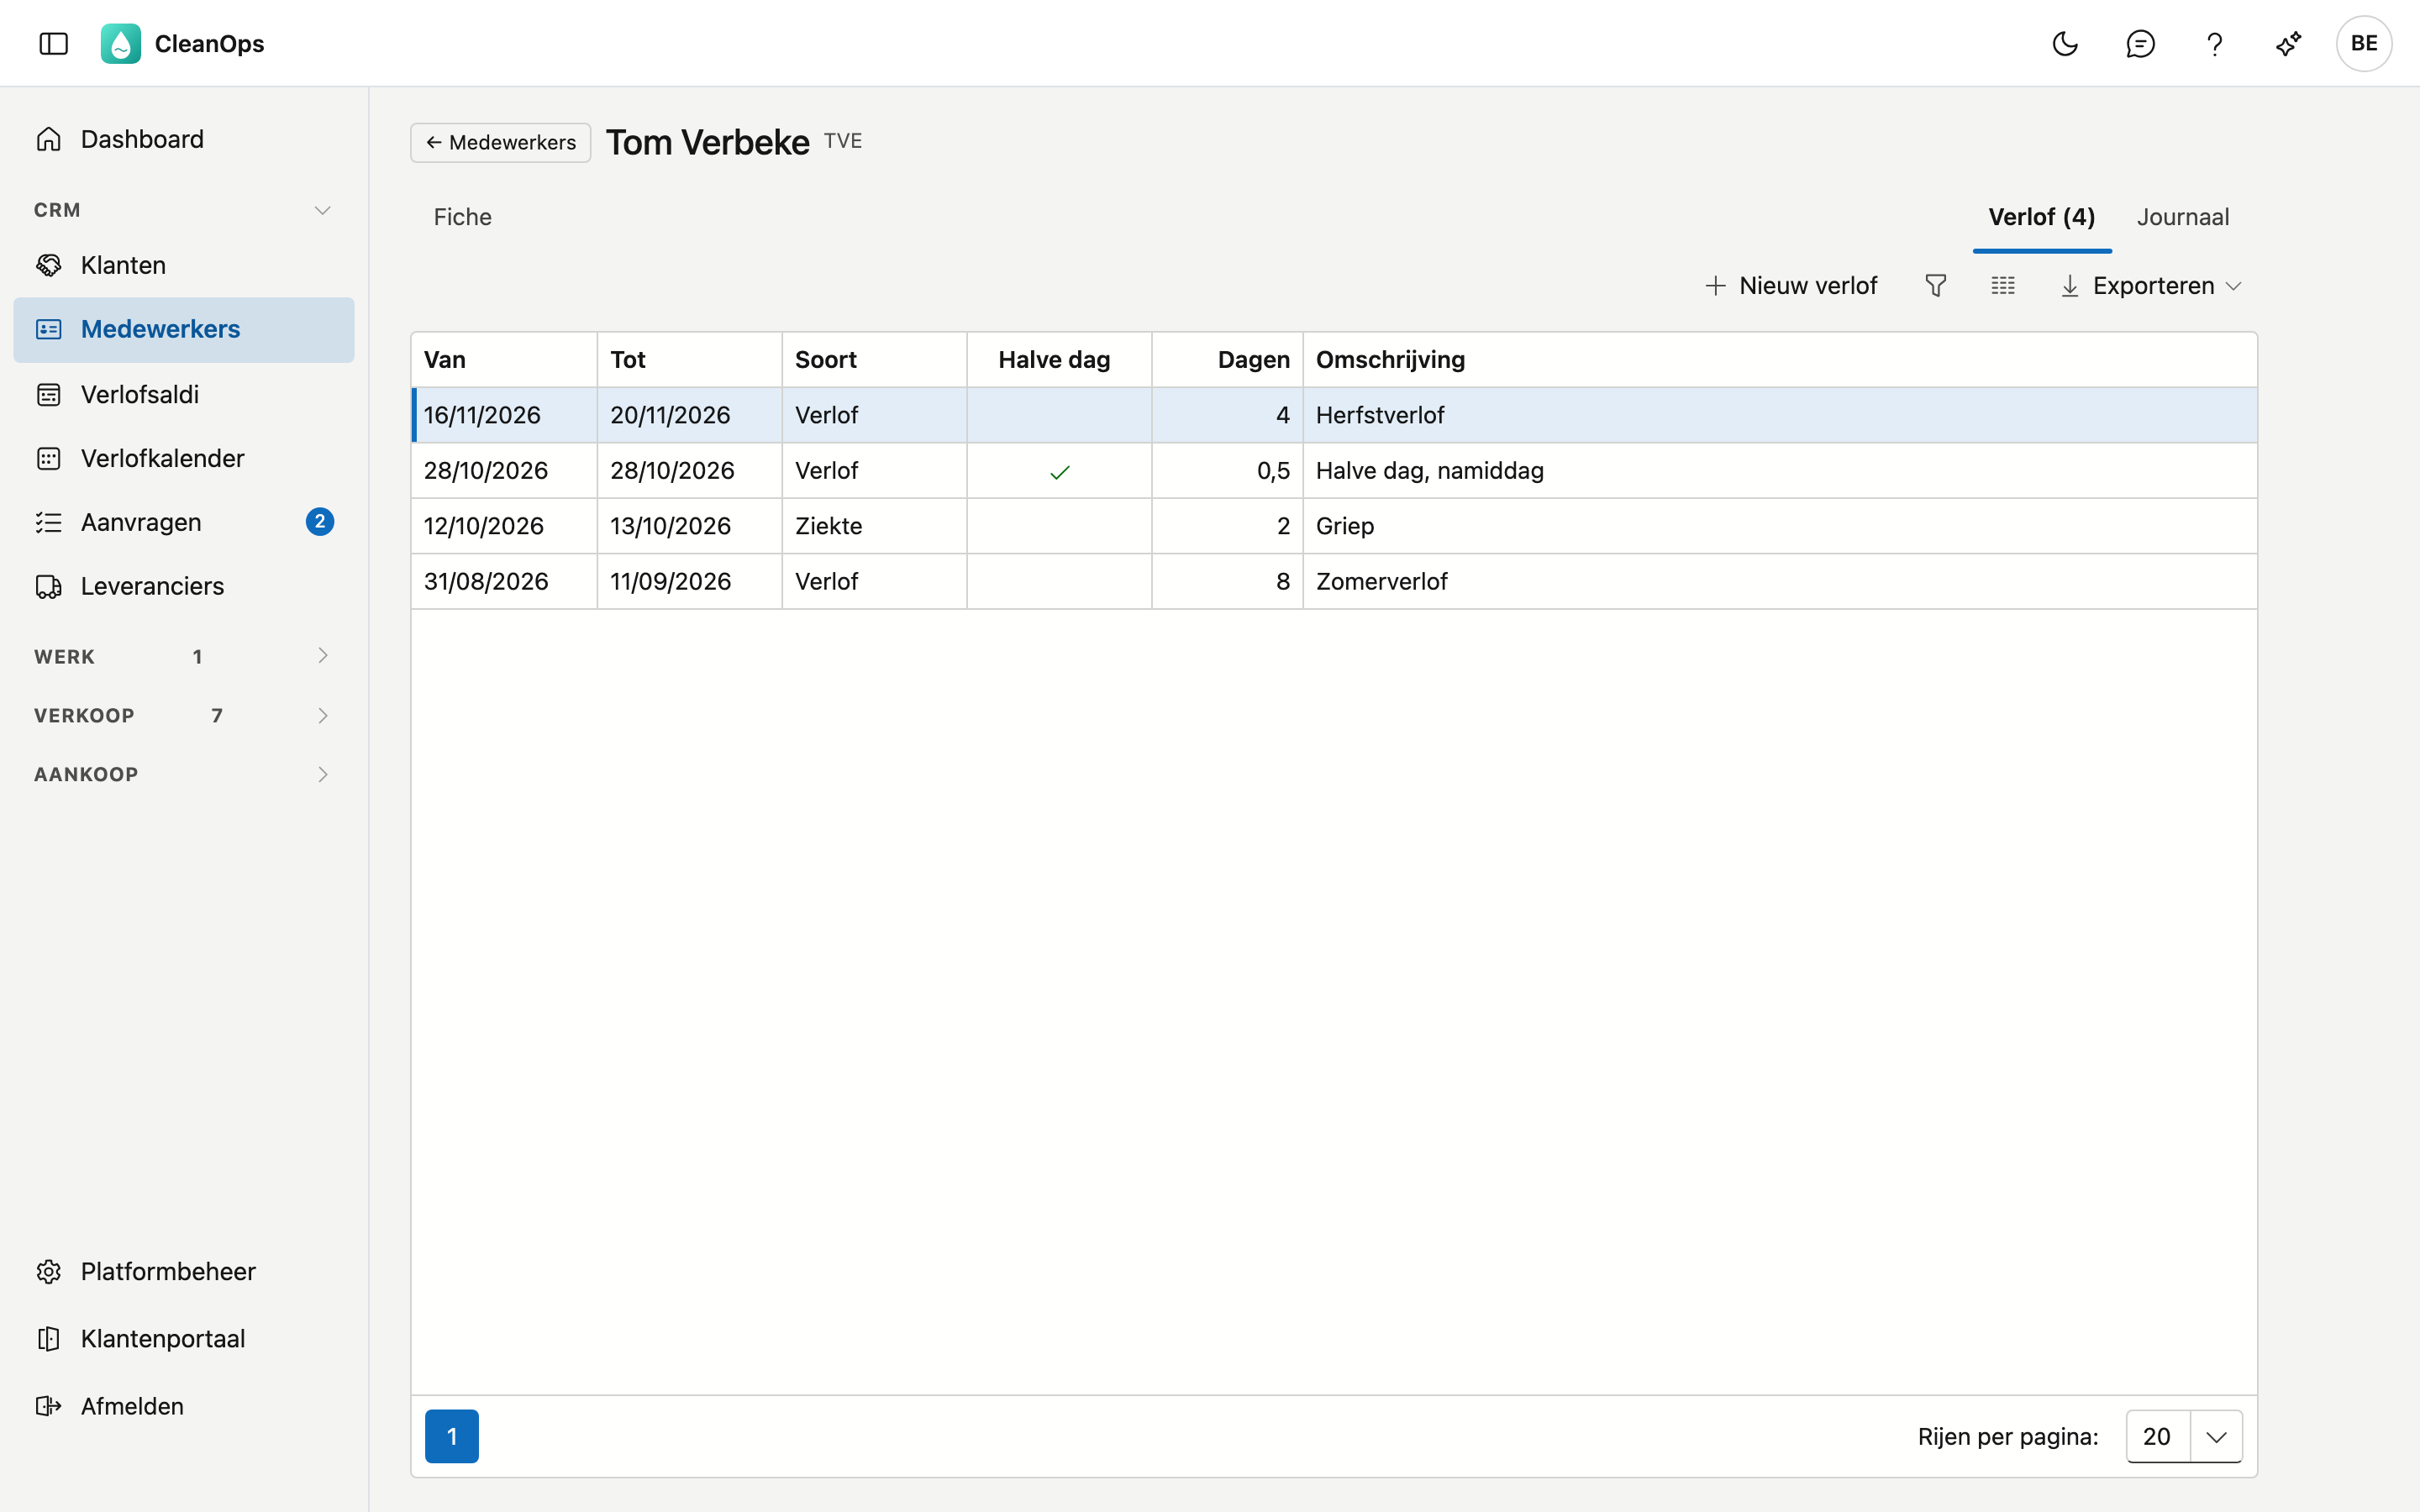Switch to the Journaal tab
The width and height of the screenshot is (2420, 1512).
point(2183,217)
